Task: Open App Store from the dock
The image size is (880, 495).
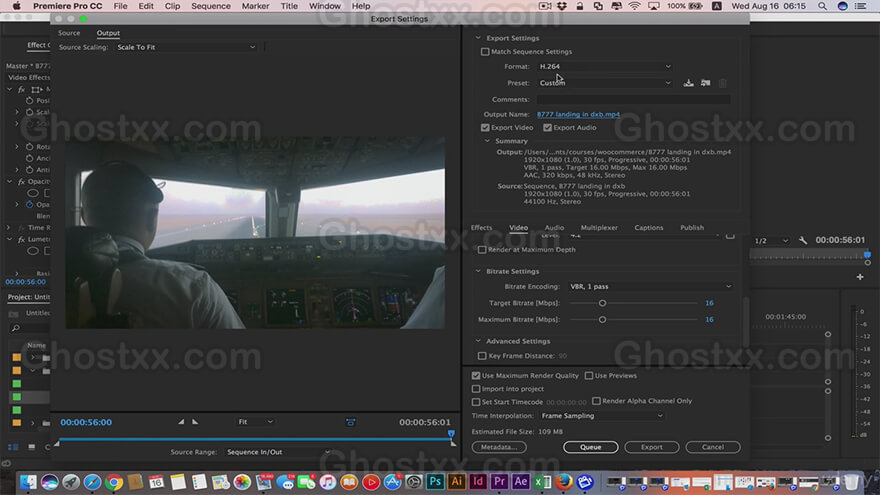Action: pos(392,482)
